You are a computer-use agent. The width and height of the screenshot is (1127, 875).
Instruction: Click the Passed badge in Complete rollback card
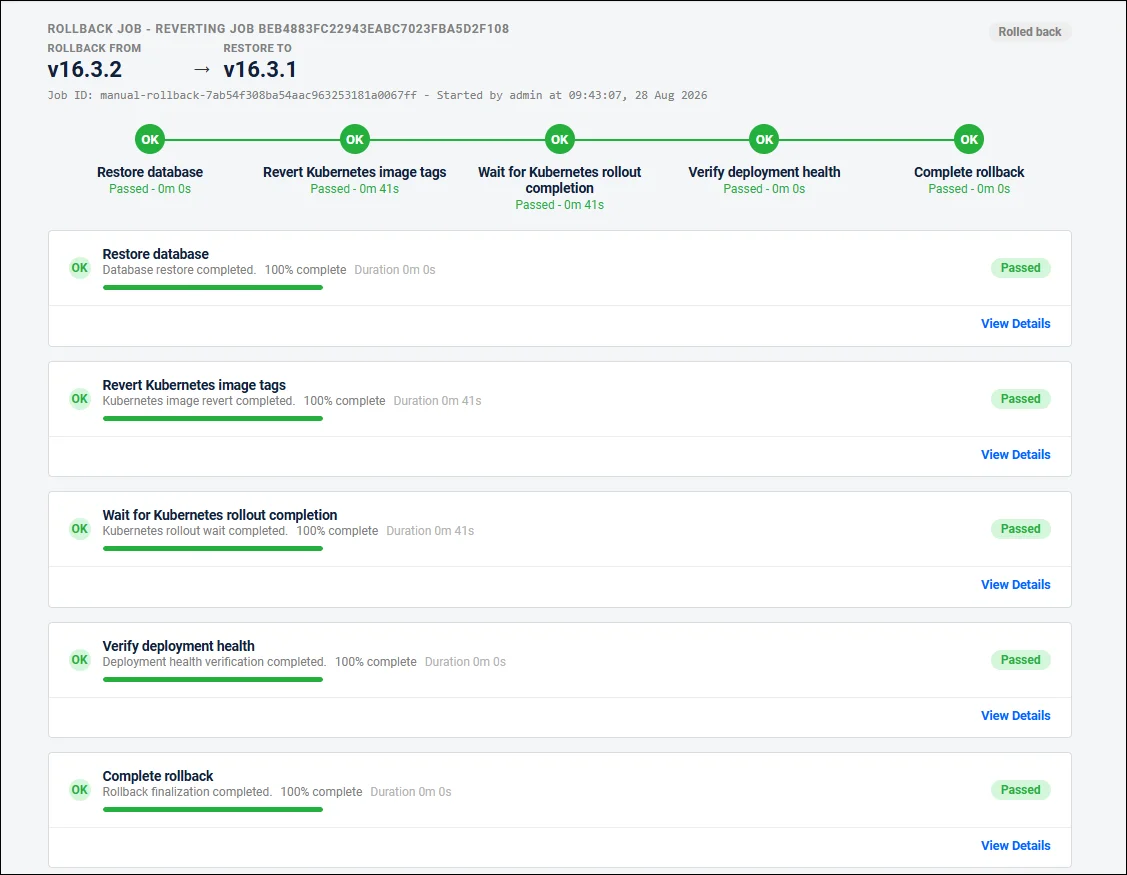pos(1020,790)
